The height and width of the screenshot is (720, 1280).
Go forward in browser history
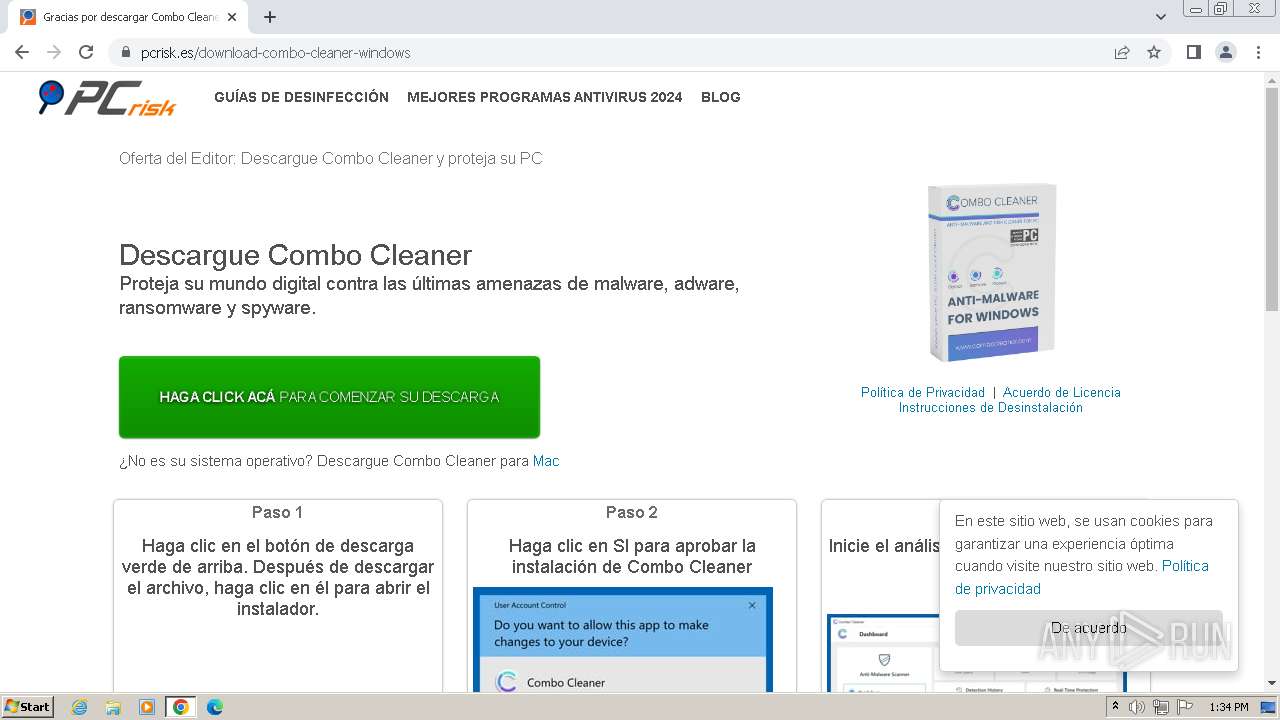(x=54, y=52)
